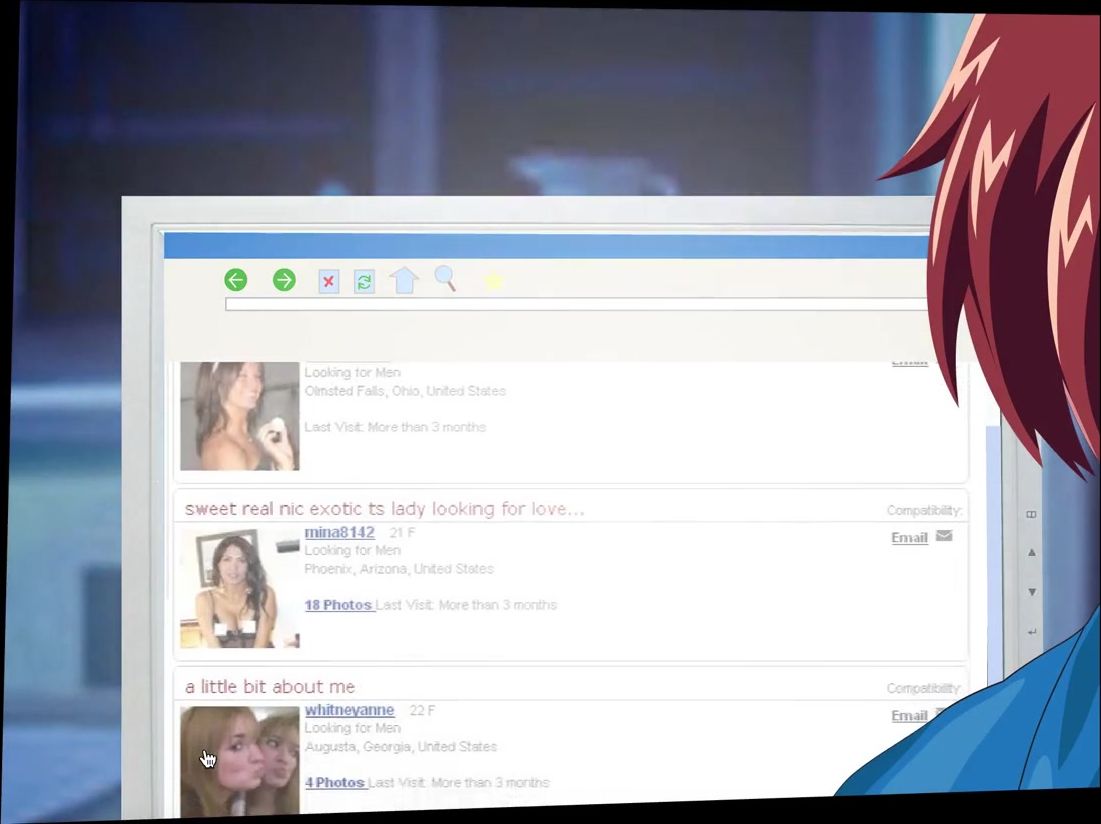Refresh the page with the reload icon

tap(364, 282)
